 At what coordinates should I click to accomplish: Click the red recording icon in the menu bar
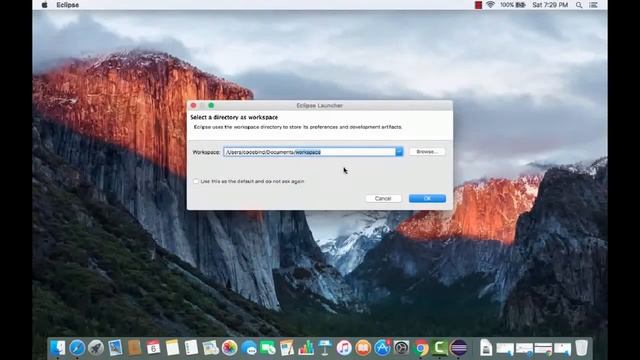pyautogui.click(x=478, y=5)
